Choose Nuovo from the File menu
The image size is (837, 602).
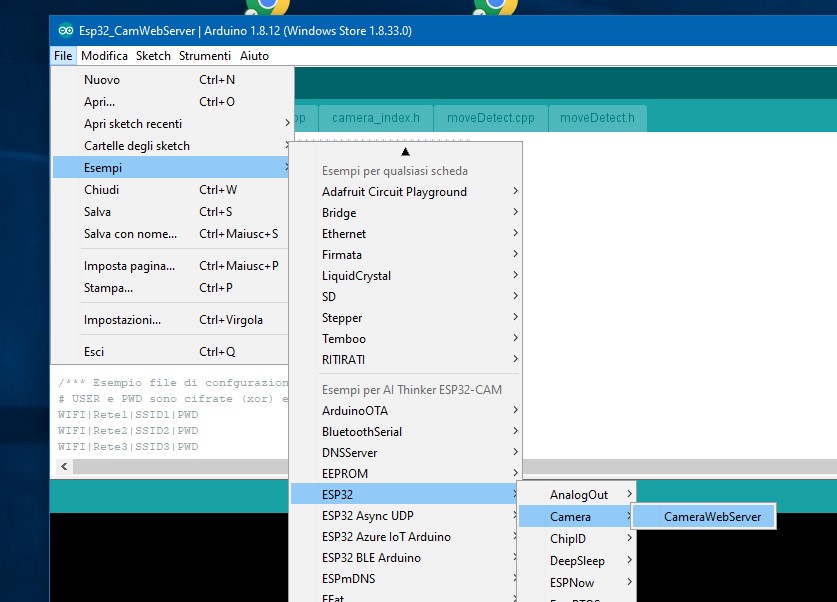(x=172, y=80)
